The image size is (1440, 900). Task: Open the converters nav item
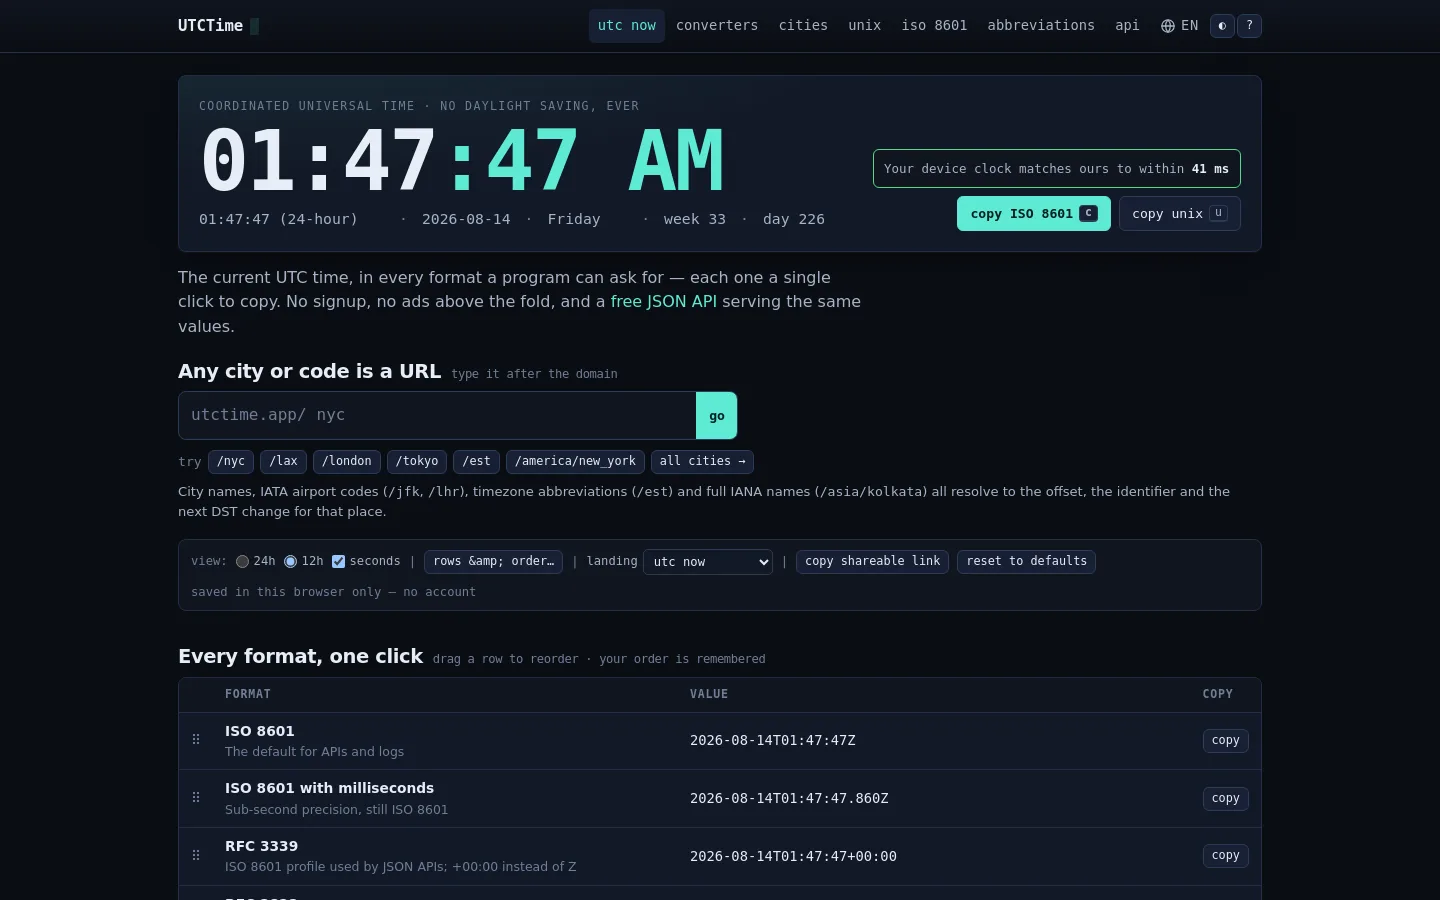[717, 26]
